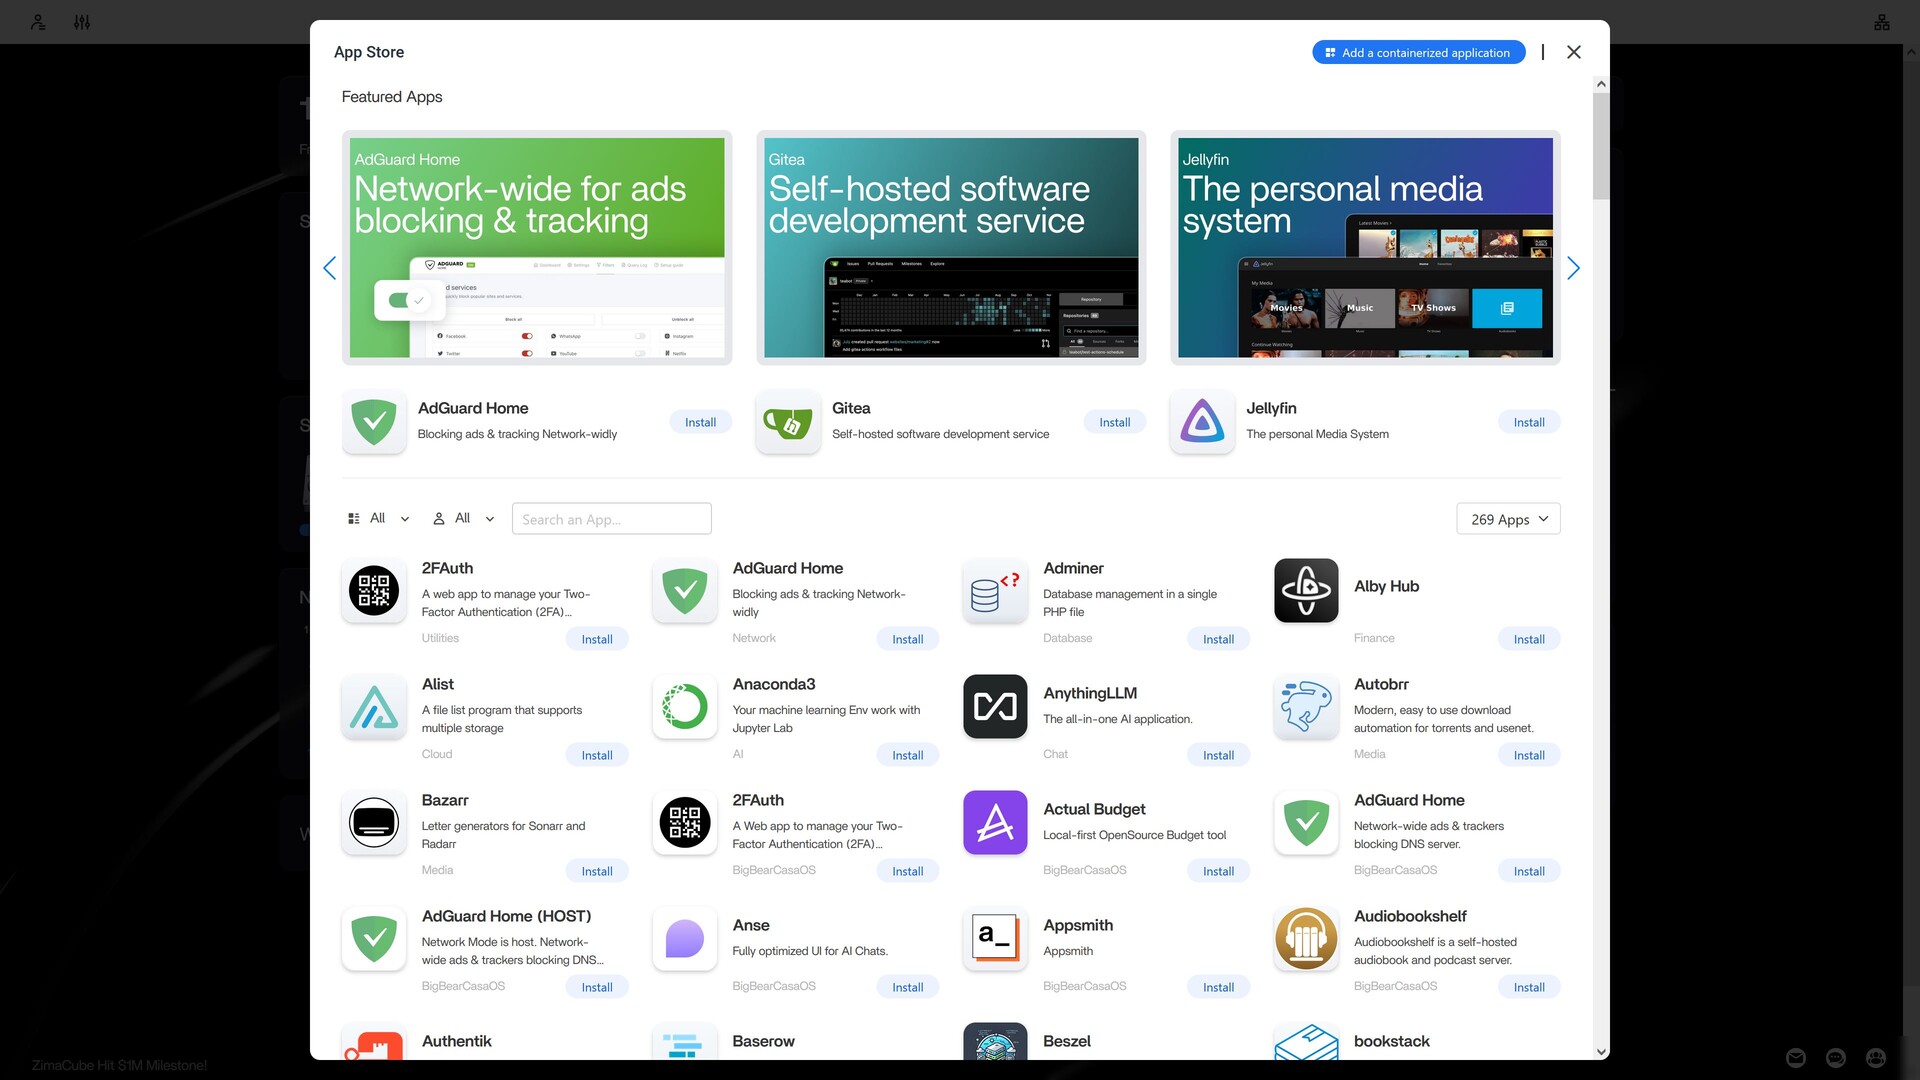Screen dimensions: 1920x1080
Task: Click the Actual Budget purple icon
Action: pyautogui.click(x=995, y=823)
